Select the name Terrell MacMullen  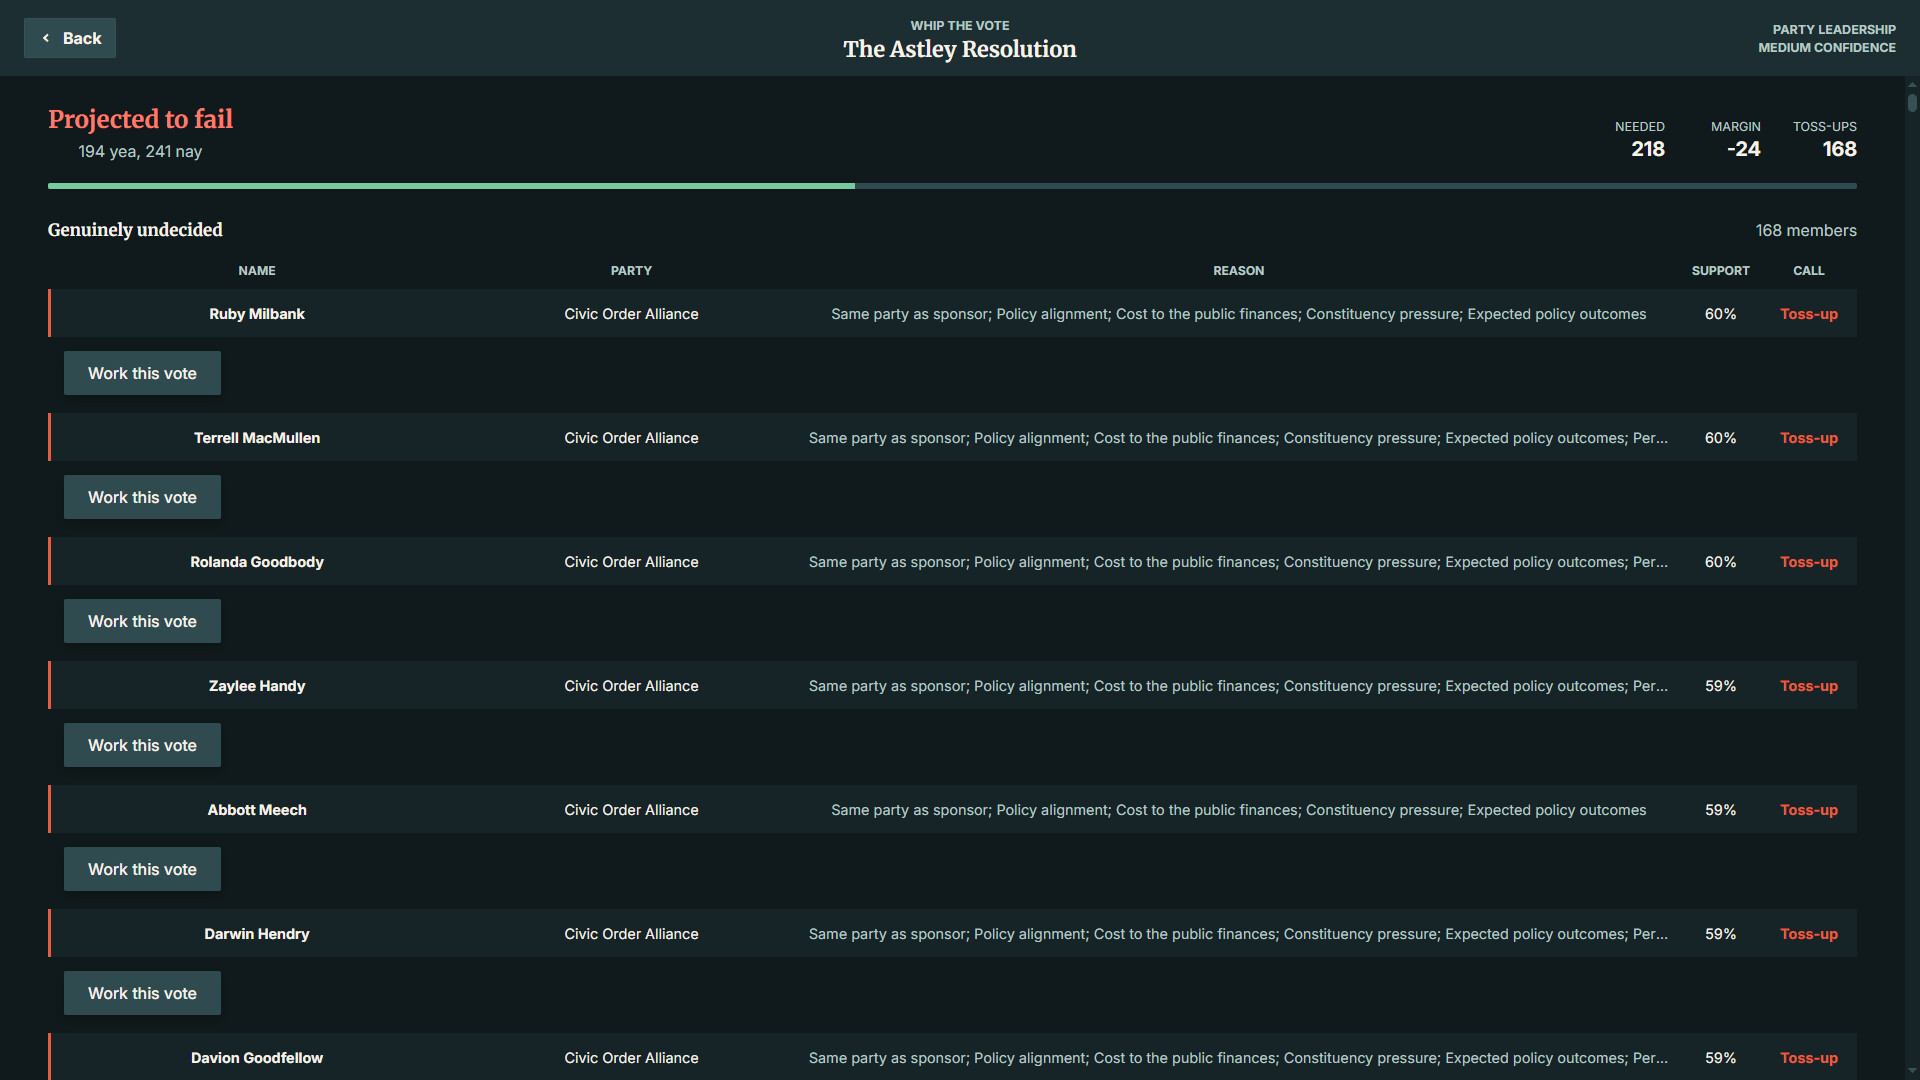pyautogui.click(x=257, y=438)
